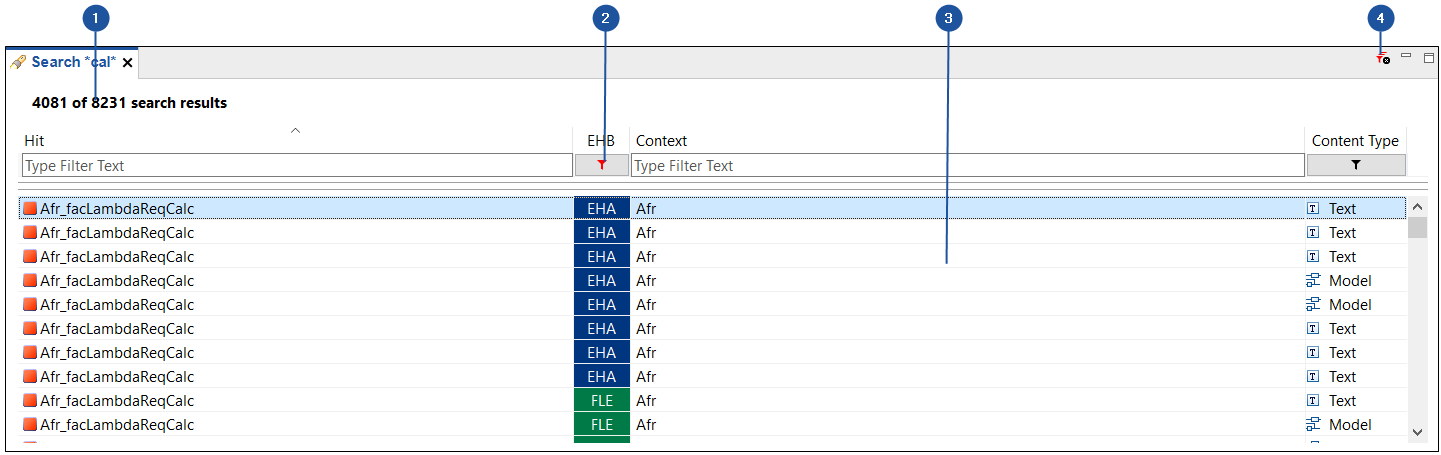Click the first Model content type icon
The image size is (1441, 455).
click(x=1313, y=281)
